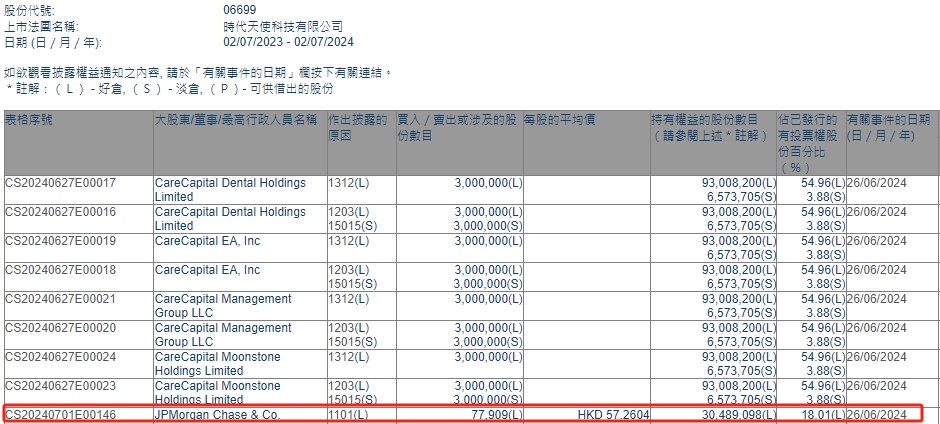
Task: Select the stock code 06699
Action: [239, 10]
